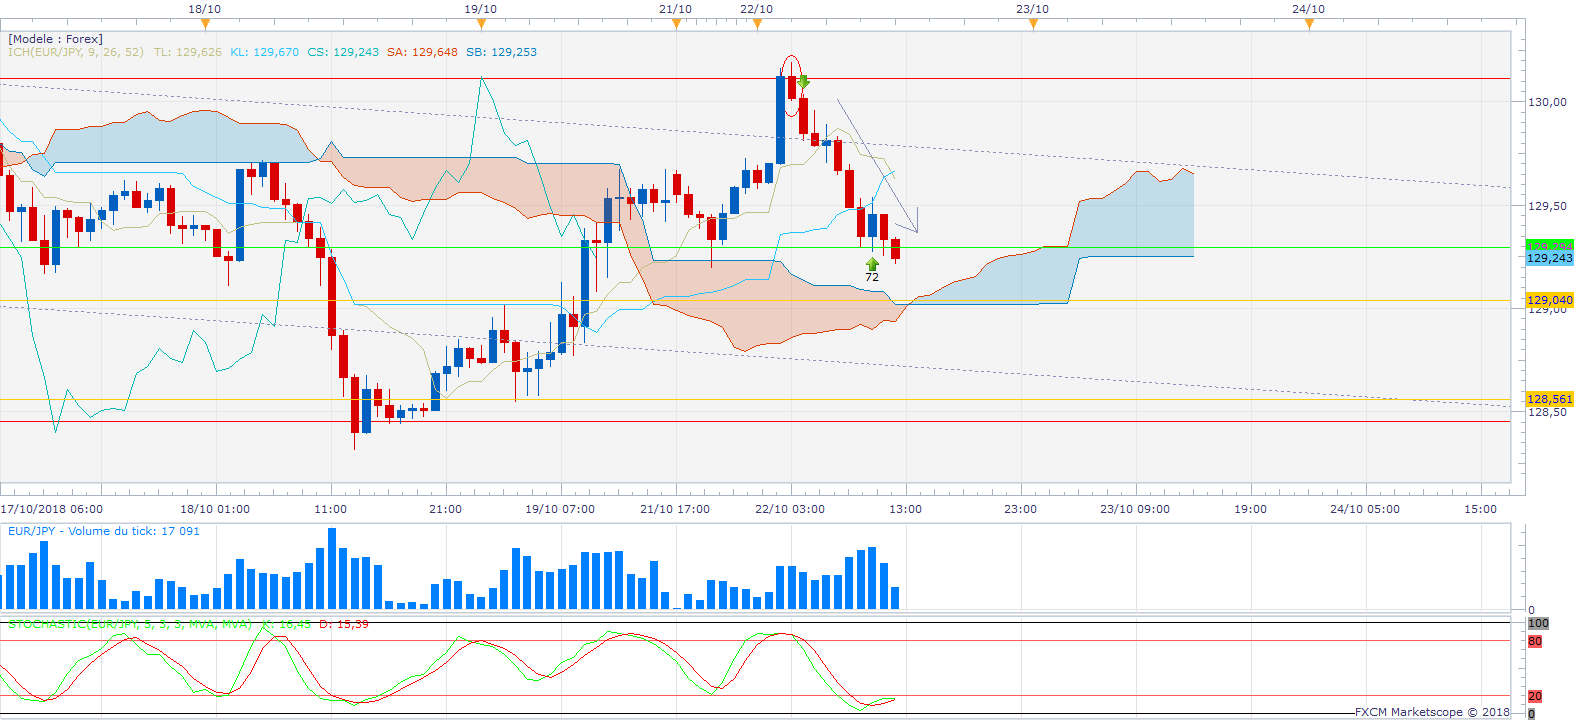Select the ICH(EUR/JPY, 9, 26, 52) indicator label
Screen dimensions: 1583x720
pyautogui.click(x=76, y=52)
